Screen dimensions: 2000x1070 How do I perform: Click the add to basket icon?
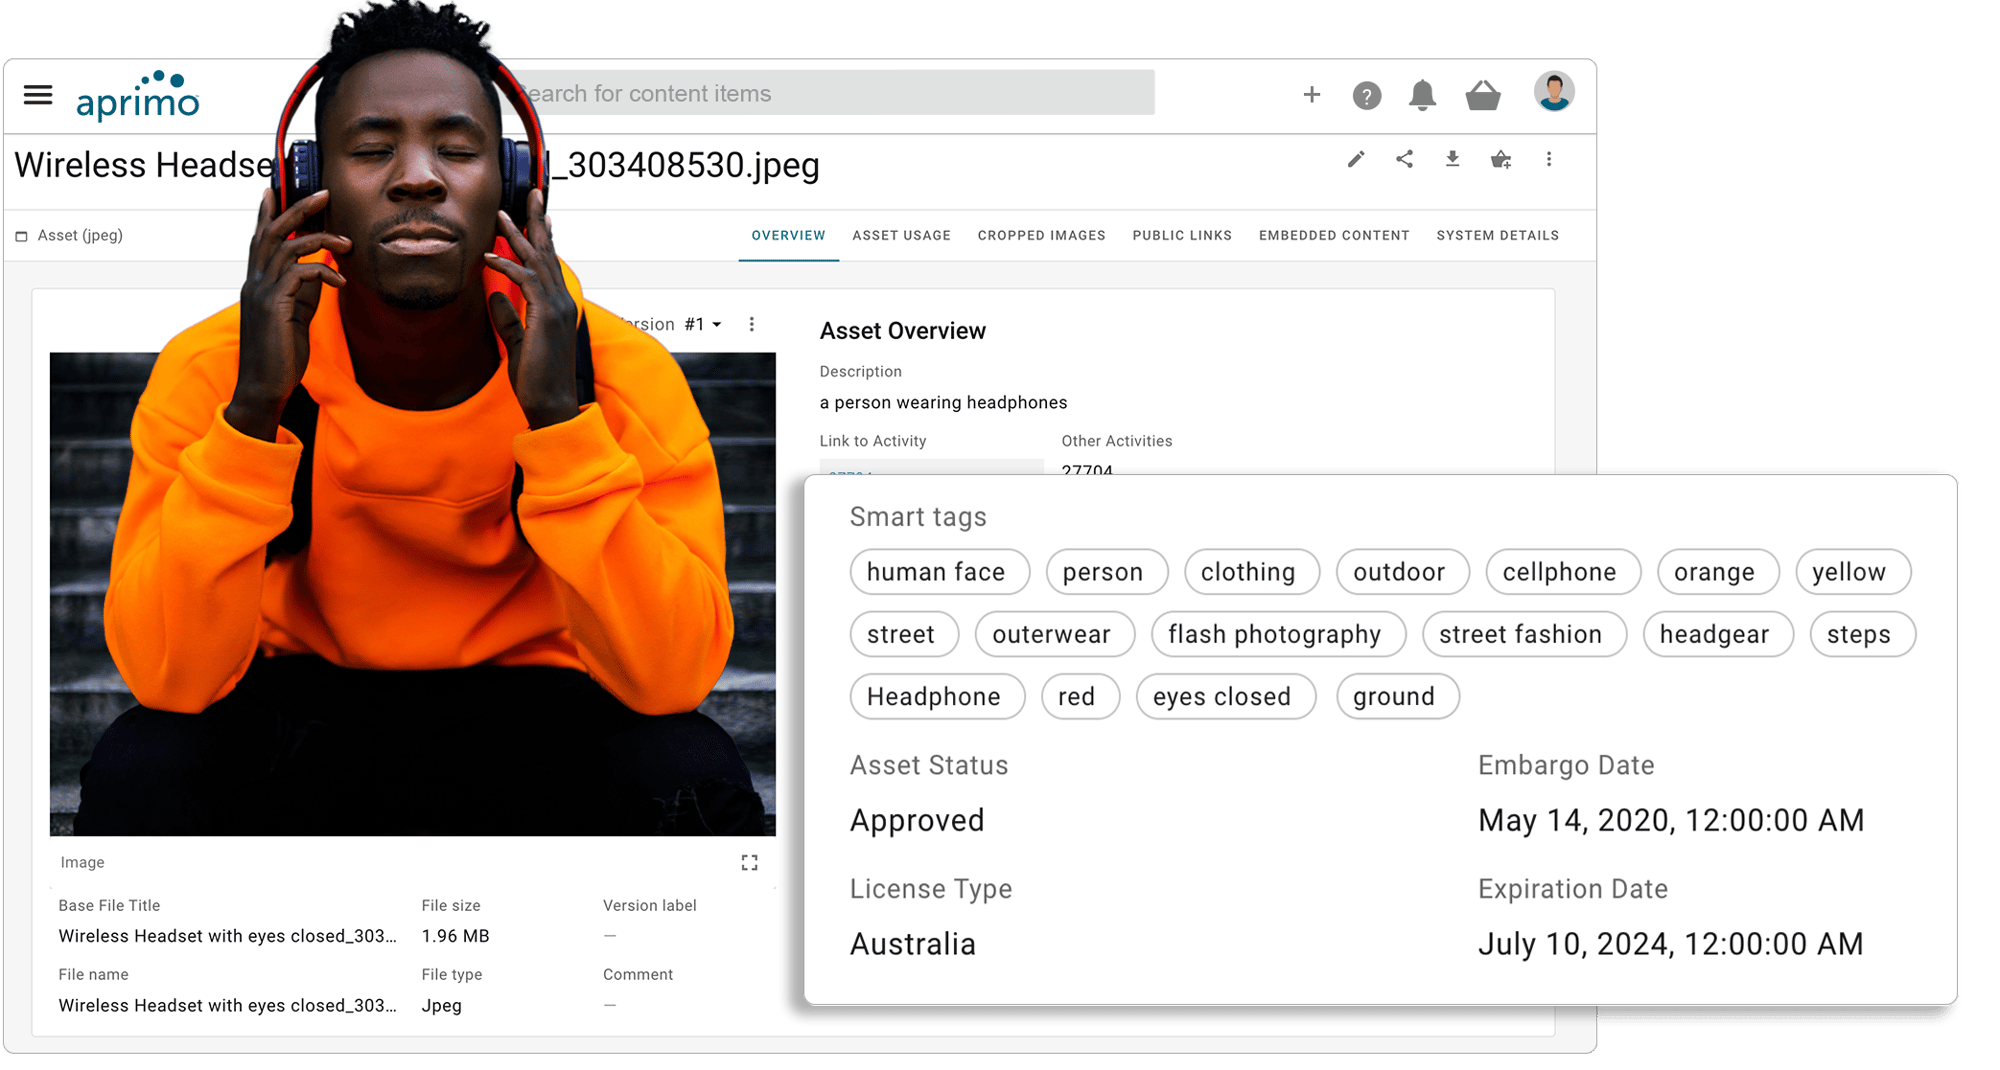click(x=1501, y=159)
